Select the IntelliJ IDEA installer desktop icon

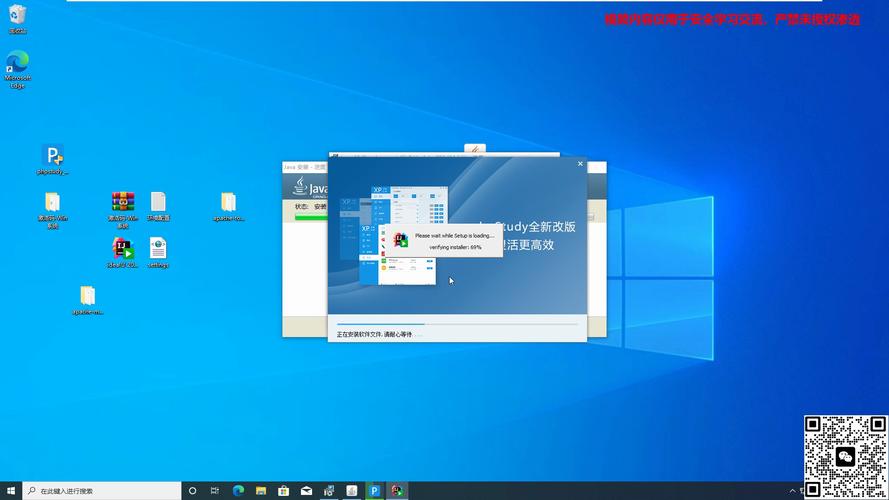[123, 253]
